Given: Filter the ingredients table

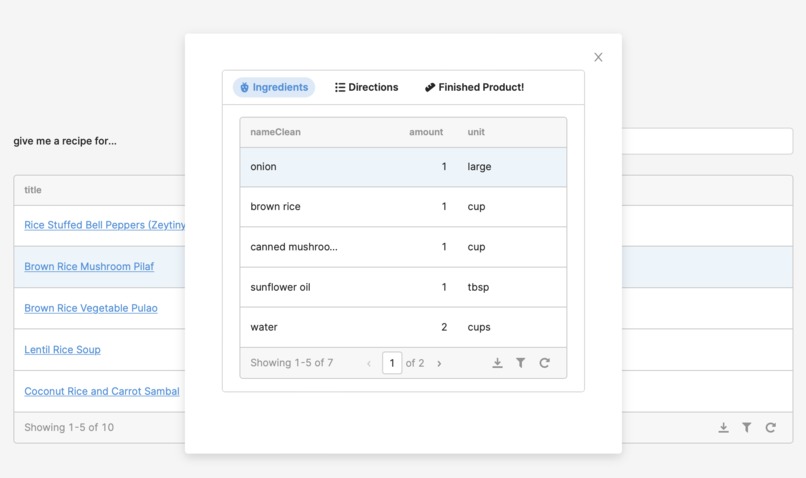Looking at the screenshot, I should pyautogui.click(x=521, y=363).
